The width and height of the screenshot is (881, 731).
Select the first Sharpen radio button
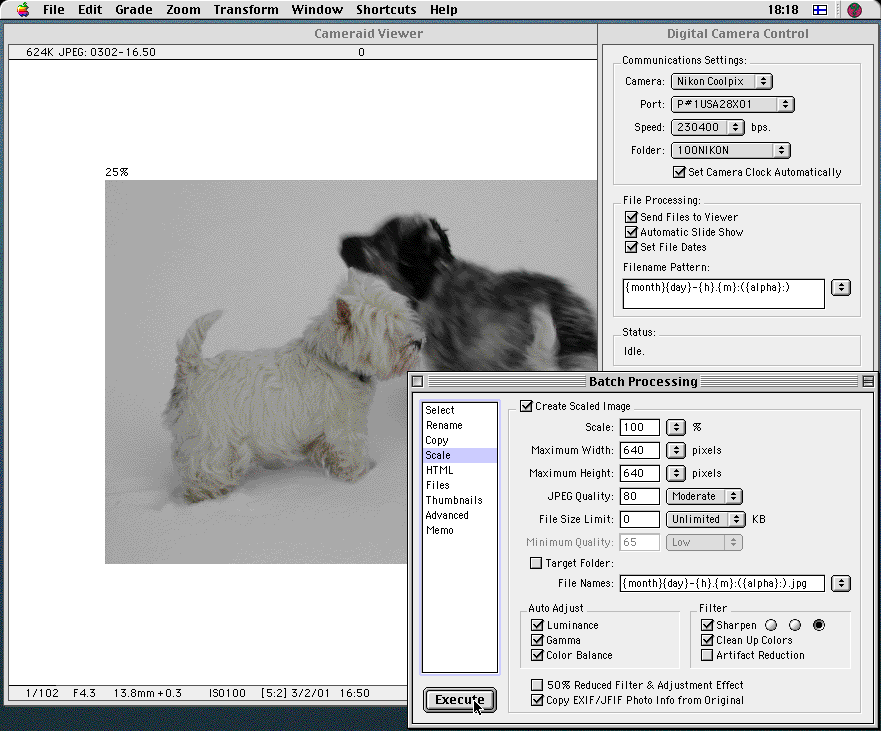pos(770,625)
